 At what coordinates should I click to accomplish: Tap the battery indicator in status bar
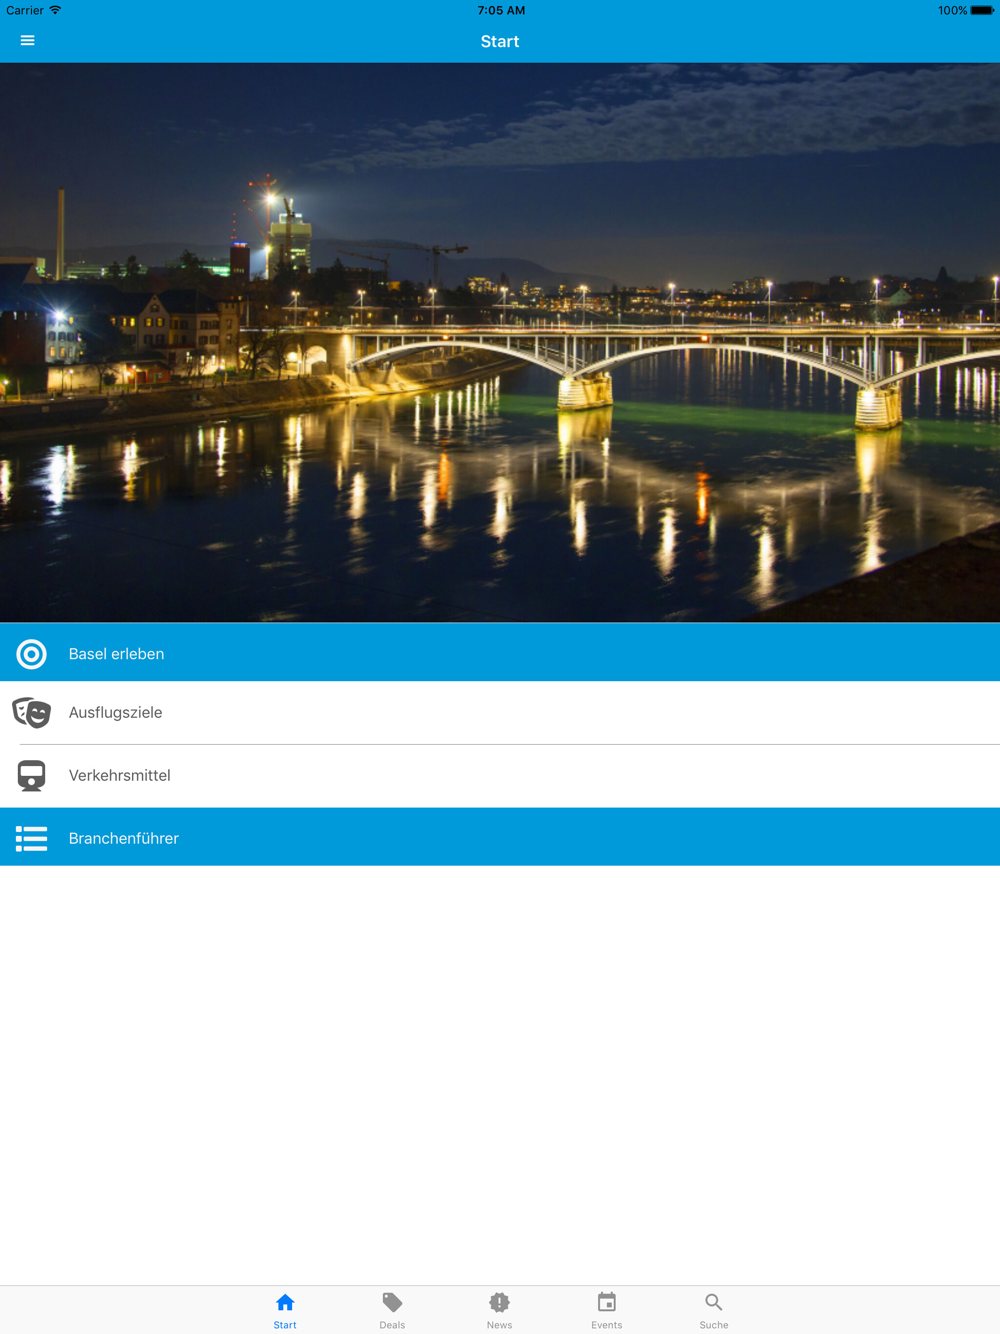click(982, 10)
